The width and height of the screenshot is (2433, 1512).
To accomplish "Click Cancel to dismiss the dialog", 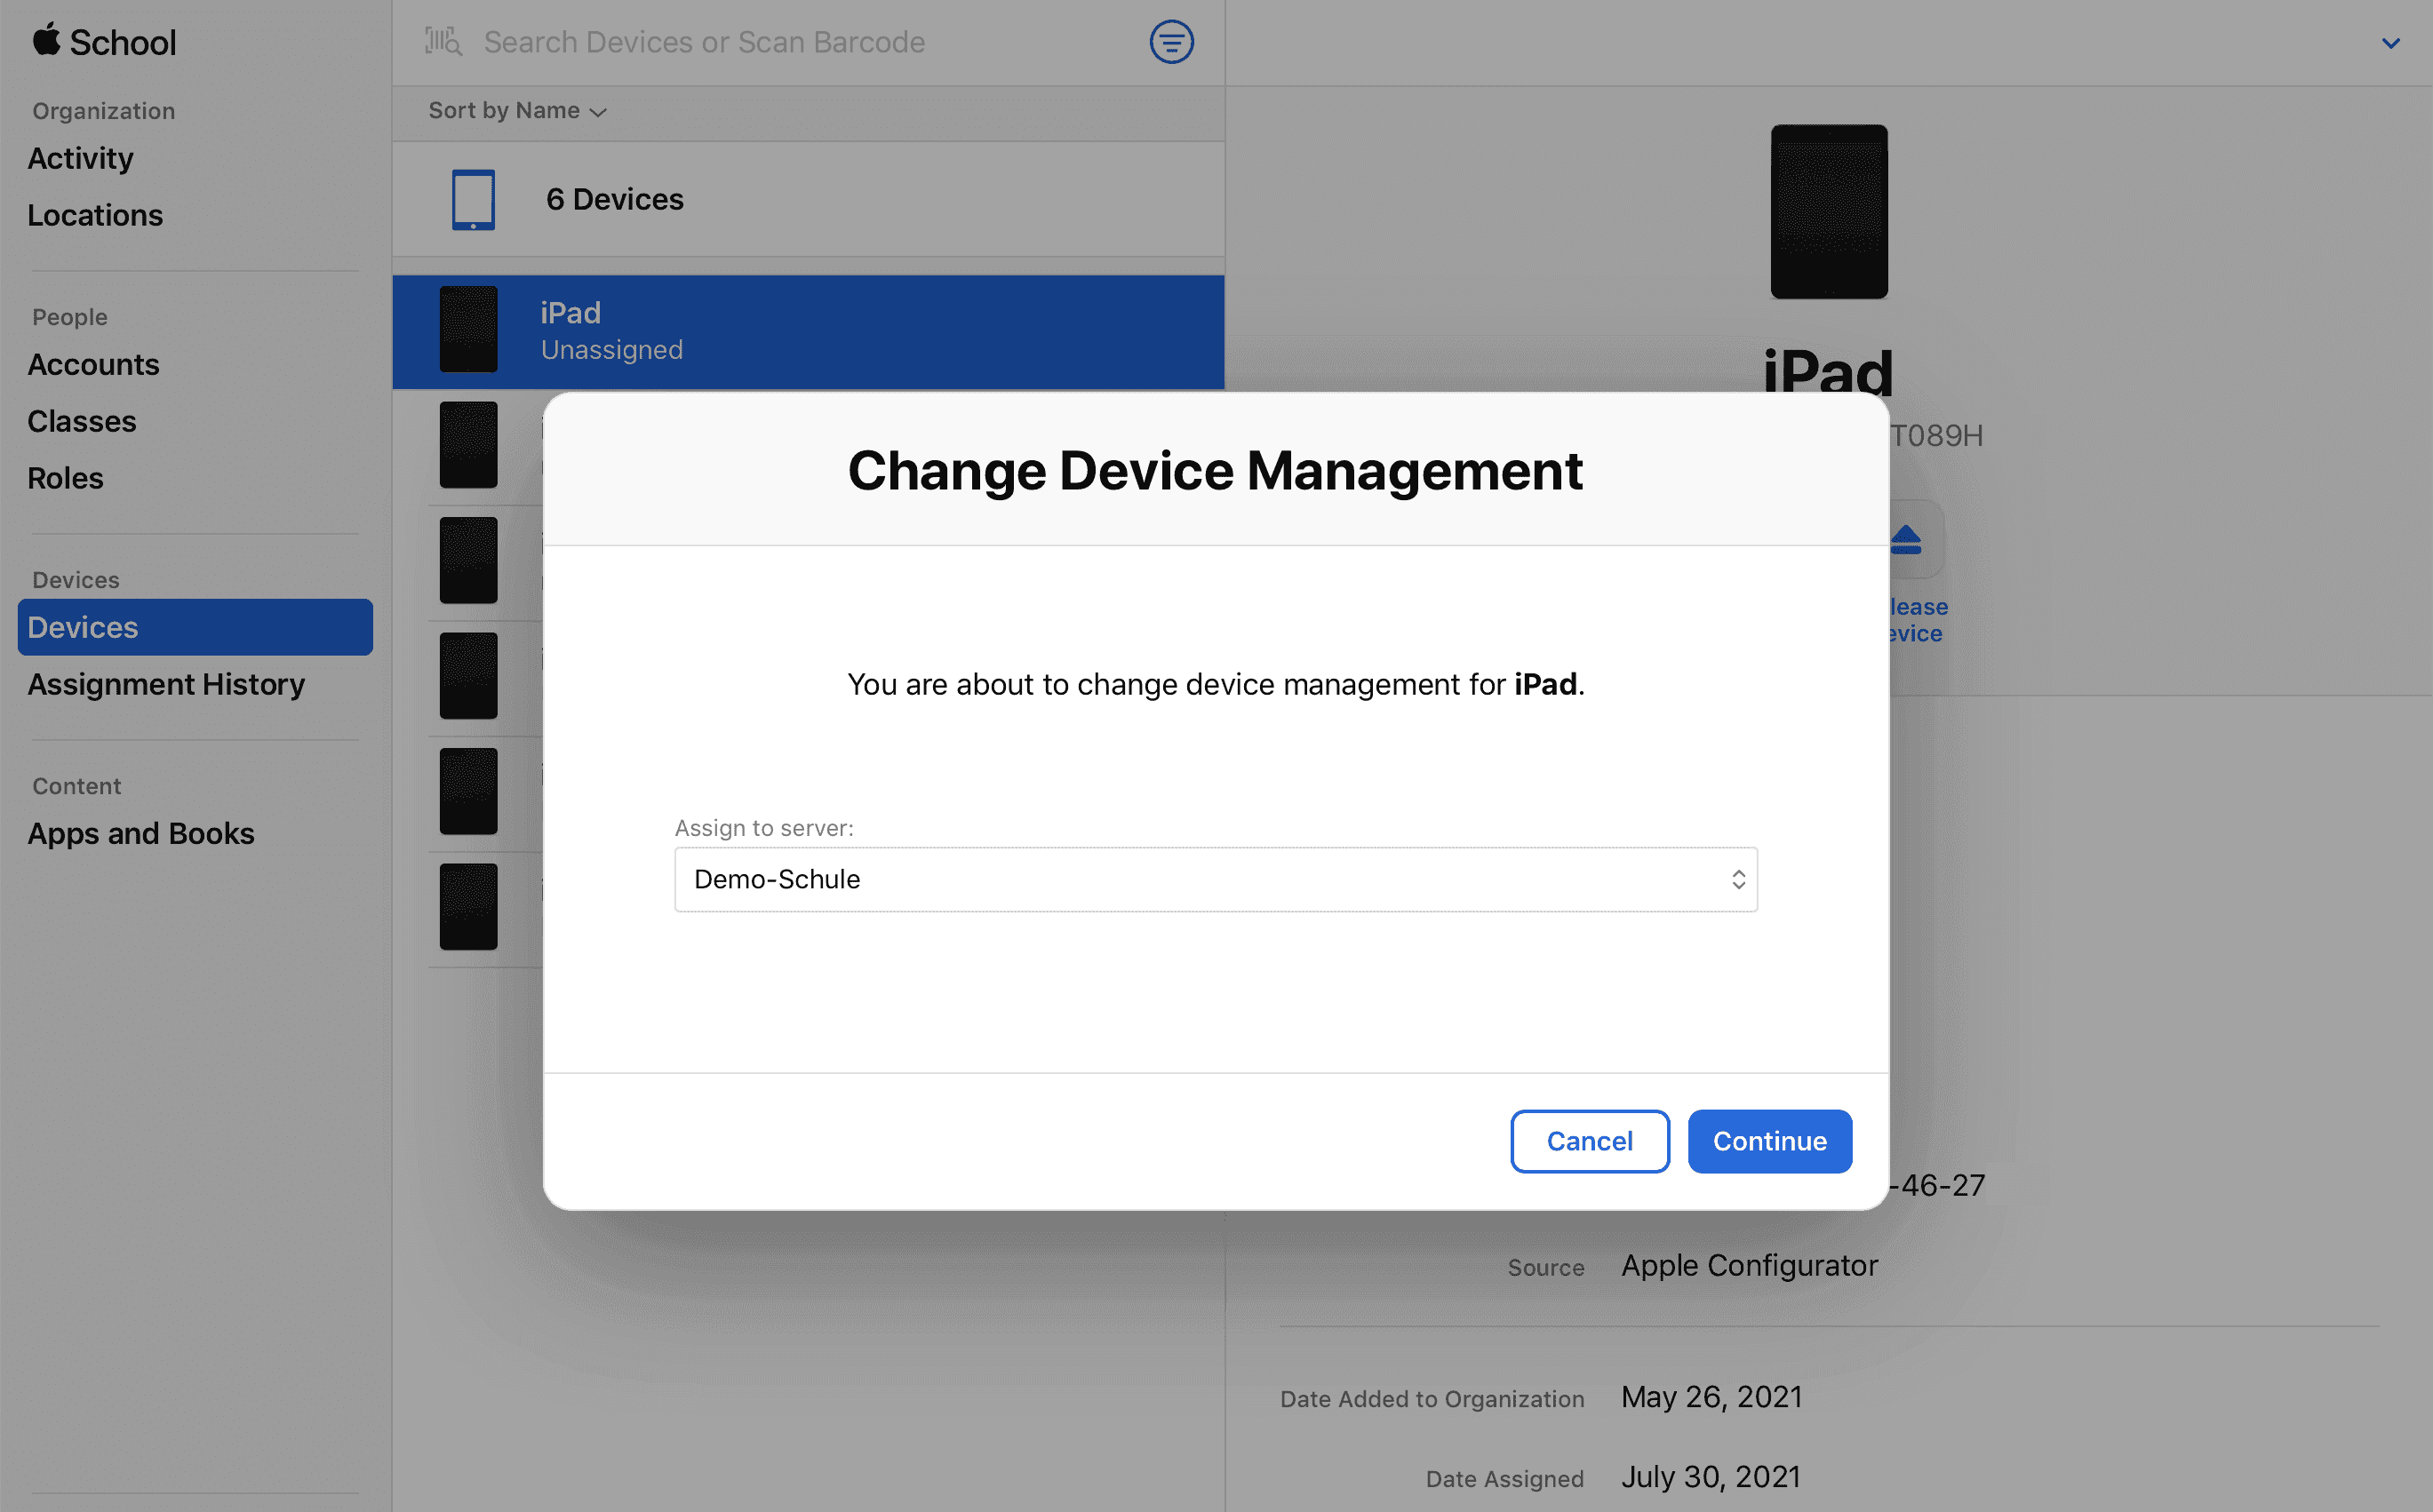I will 1588,1141.
